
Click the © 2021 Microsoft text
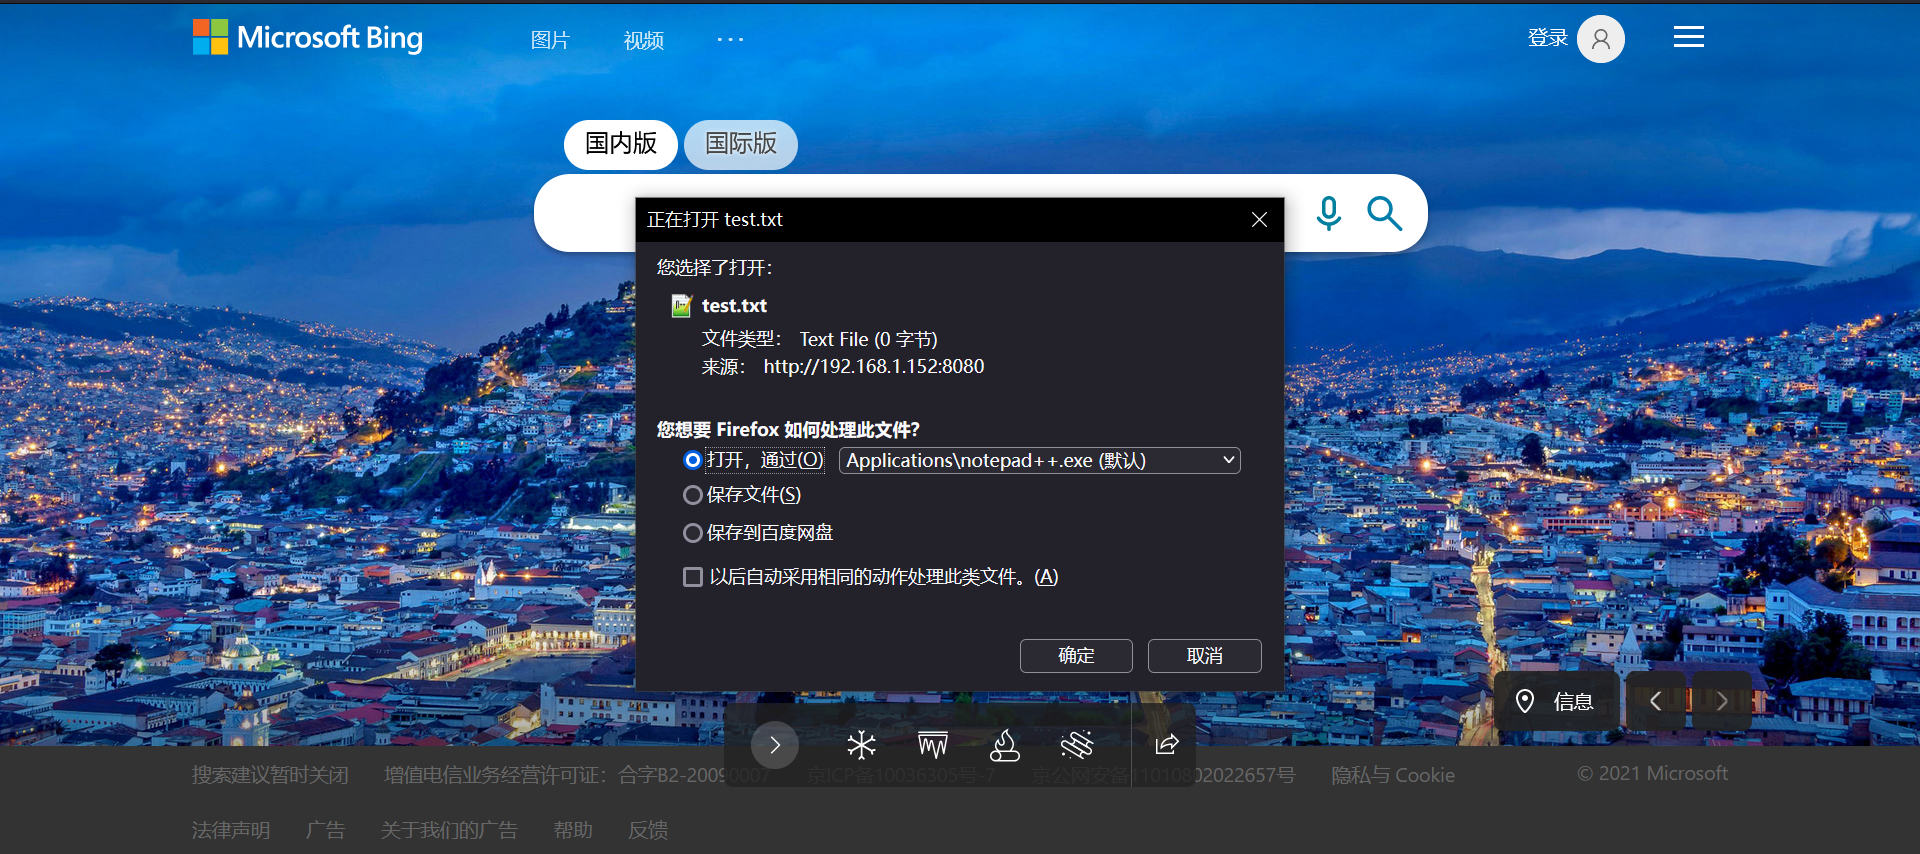coord(1652,773)
